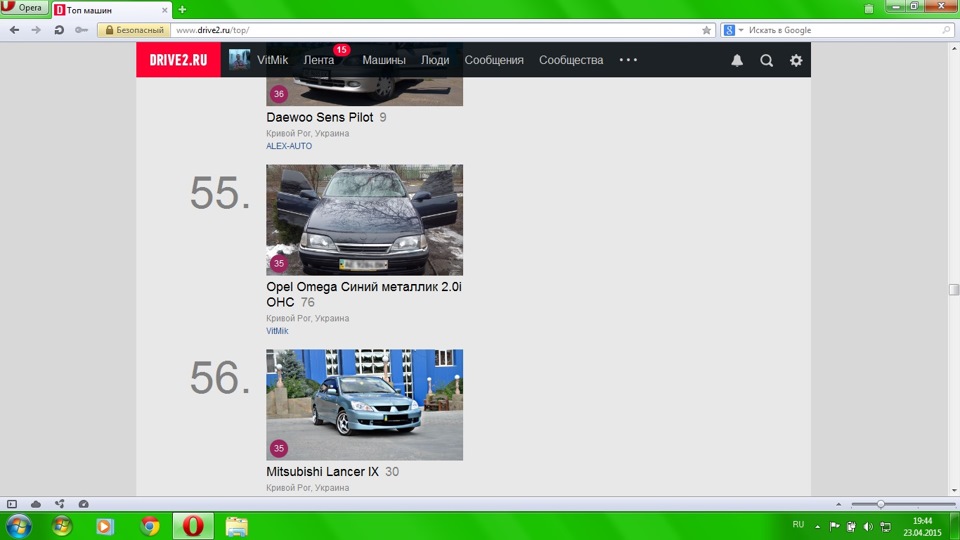The image size is (960, 540).
Task: Click the share icon in Opera status bar
Action: [59, 504]
